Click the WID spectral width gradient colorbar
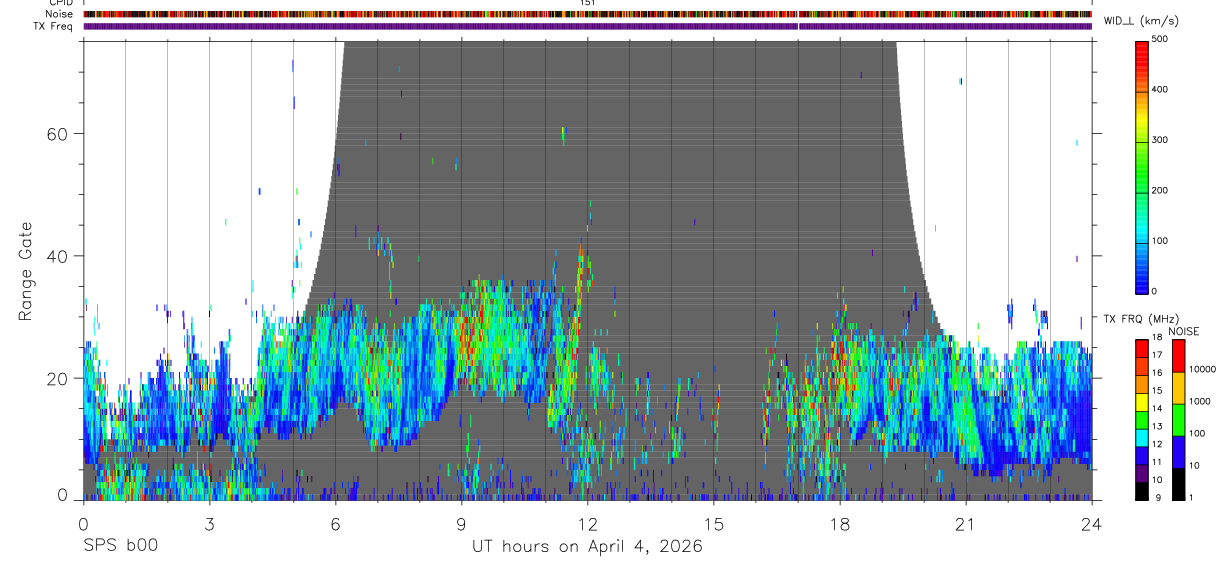Viewport: 1228px width, 567px height. click(x=1142, y=166)
